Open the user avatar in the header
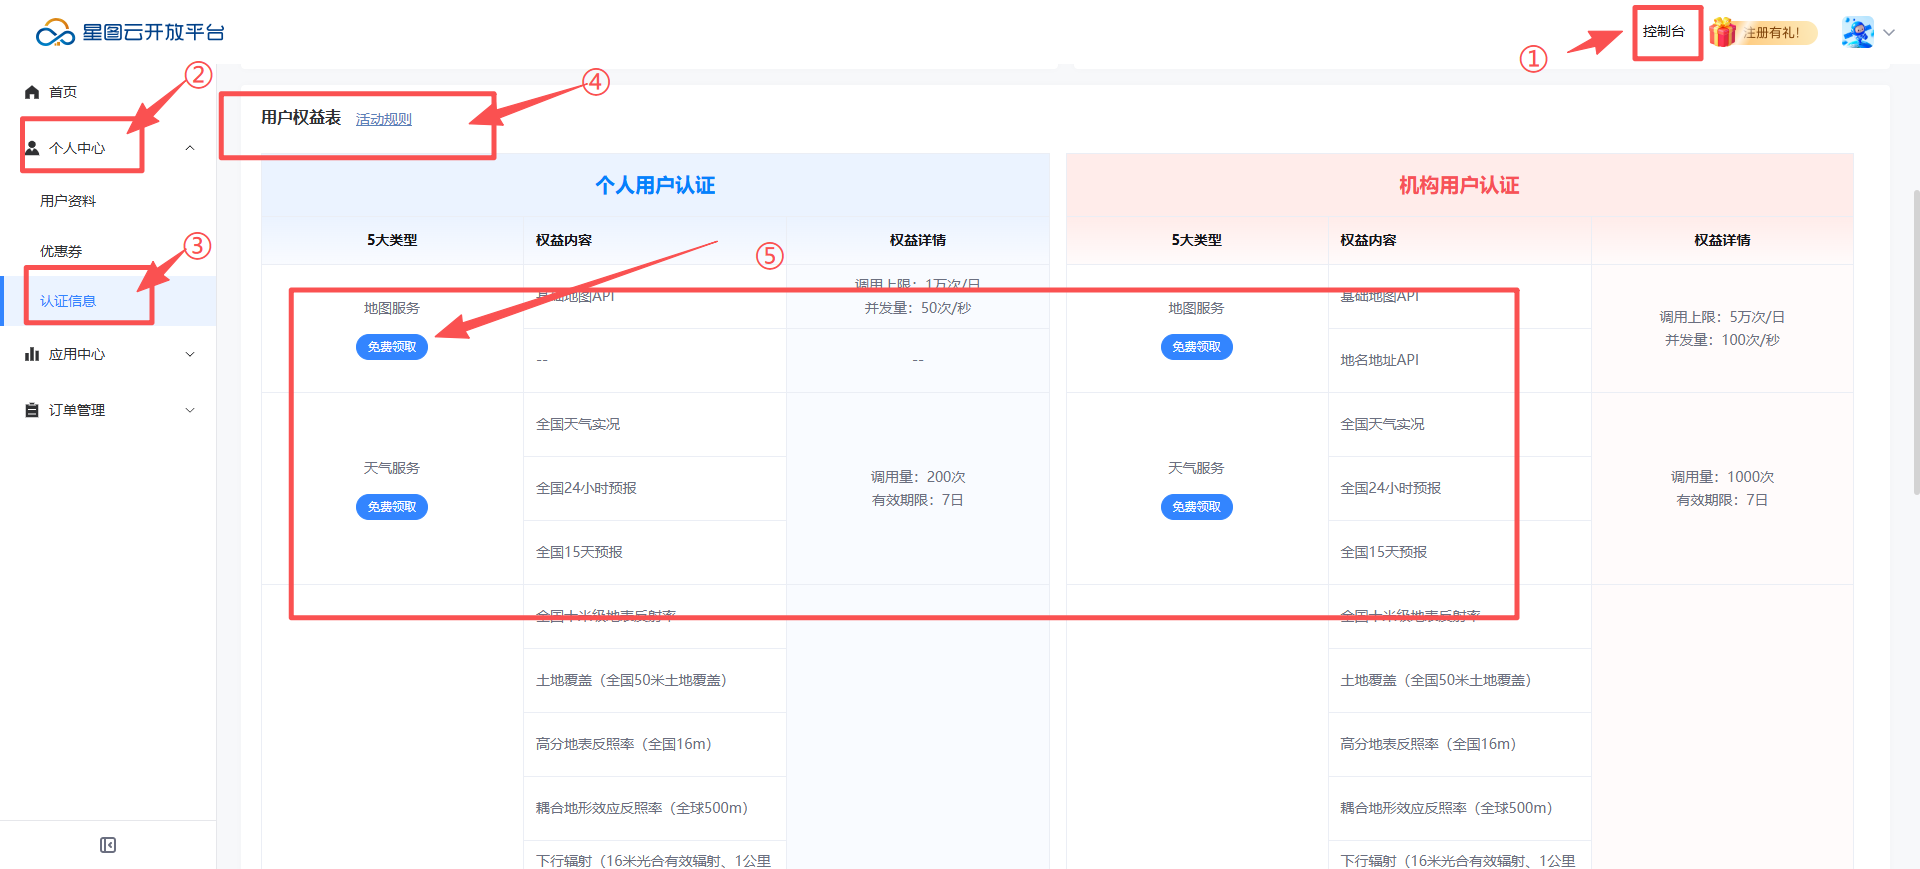This screenshot has height=869, width=1920. click(x=1857, y=32)
